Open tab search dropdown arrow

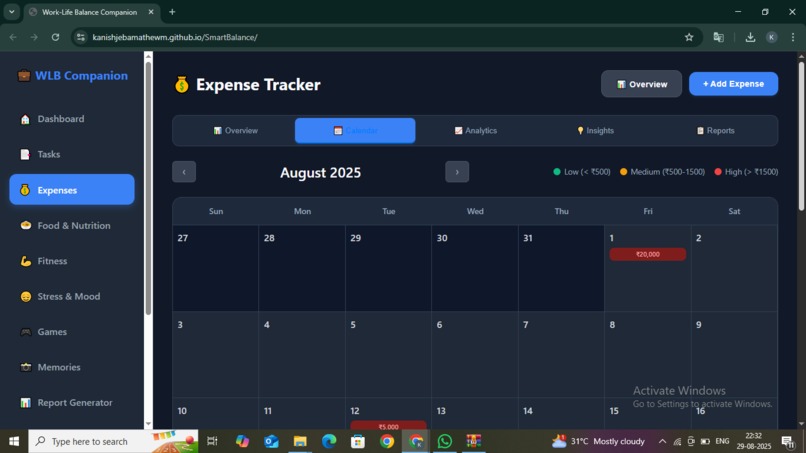[x=11, y=12]
